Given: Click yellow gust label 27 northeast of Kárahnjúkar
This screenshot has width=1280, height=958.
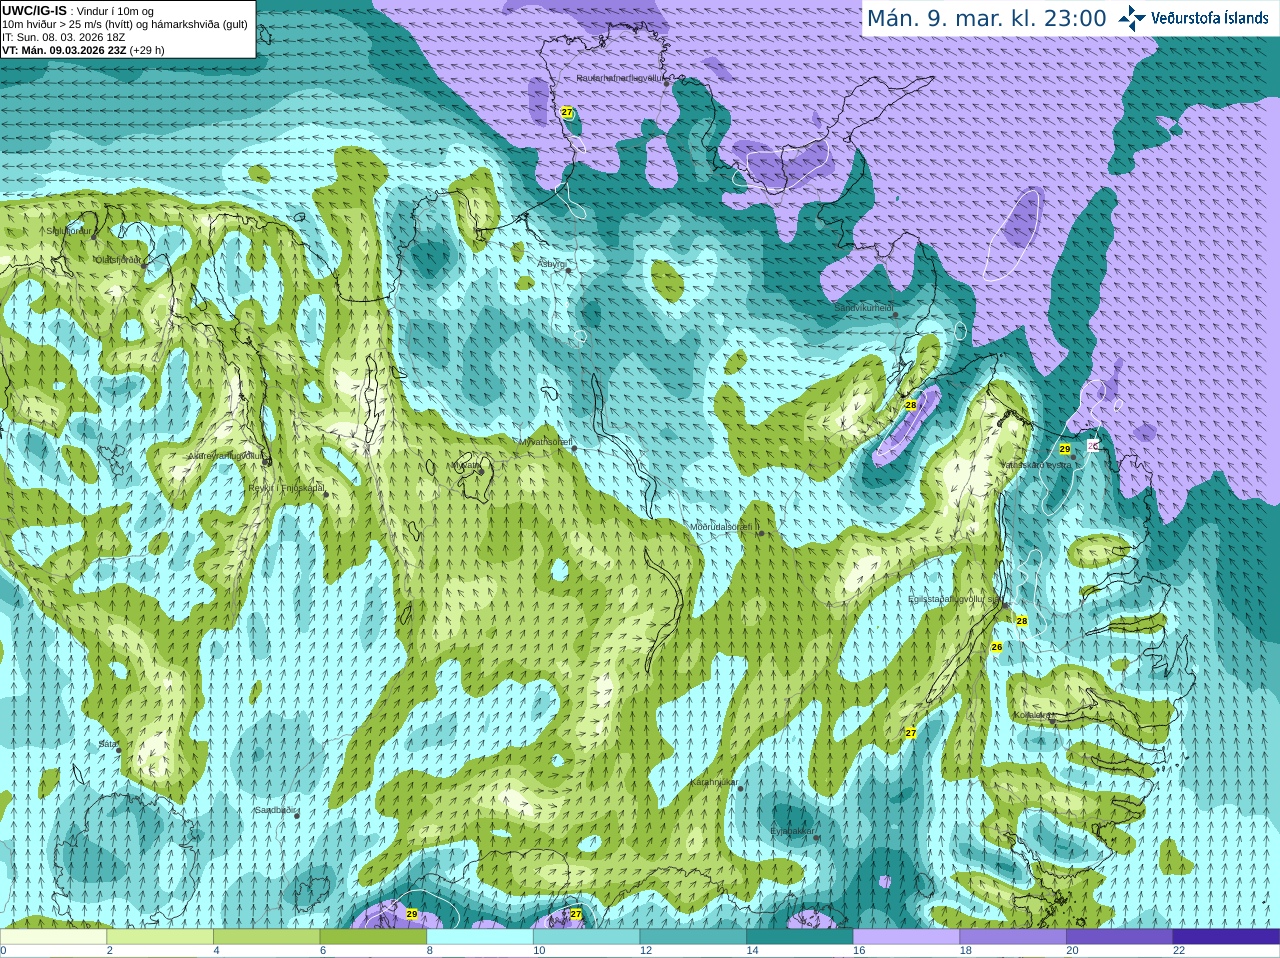Looking at the screenshot, I should (x=911, y=733).
